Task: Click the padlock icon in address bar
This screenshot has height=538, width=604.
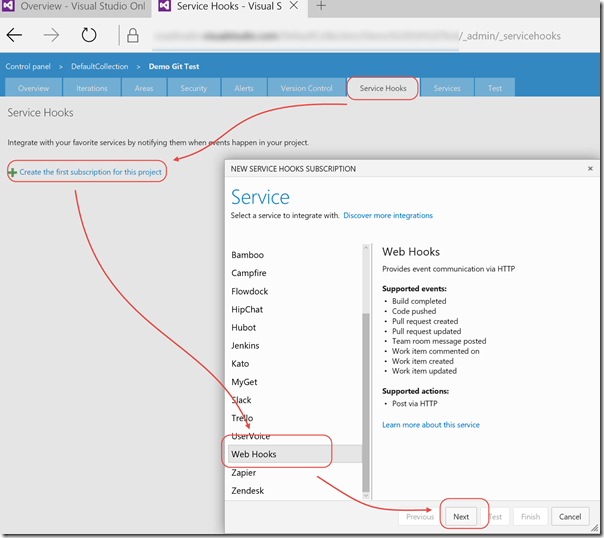Action: (x=133, y=36)
